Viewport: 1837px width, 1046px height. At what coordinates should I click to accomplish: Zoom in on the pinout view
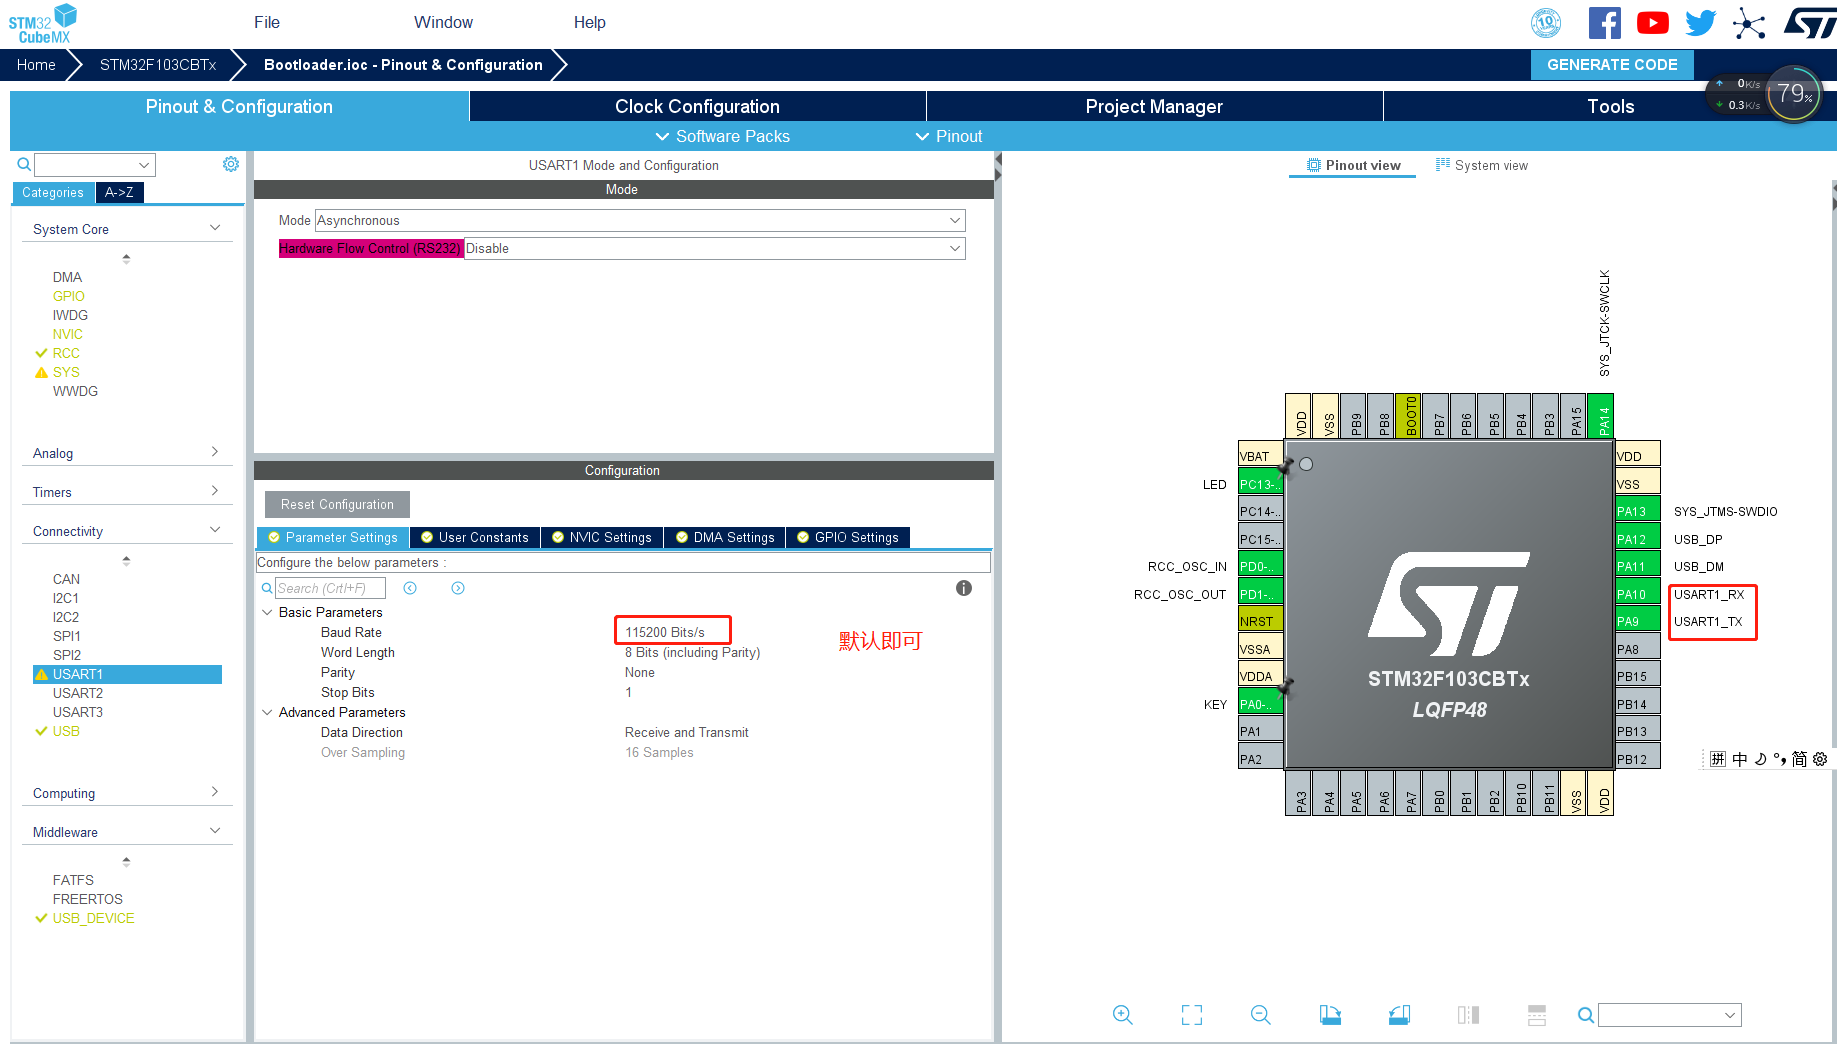(1123, 1015)
